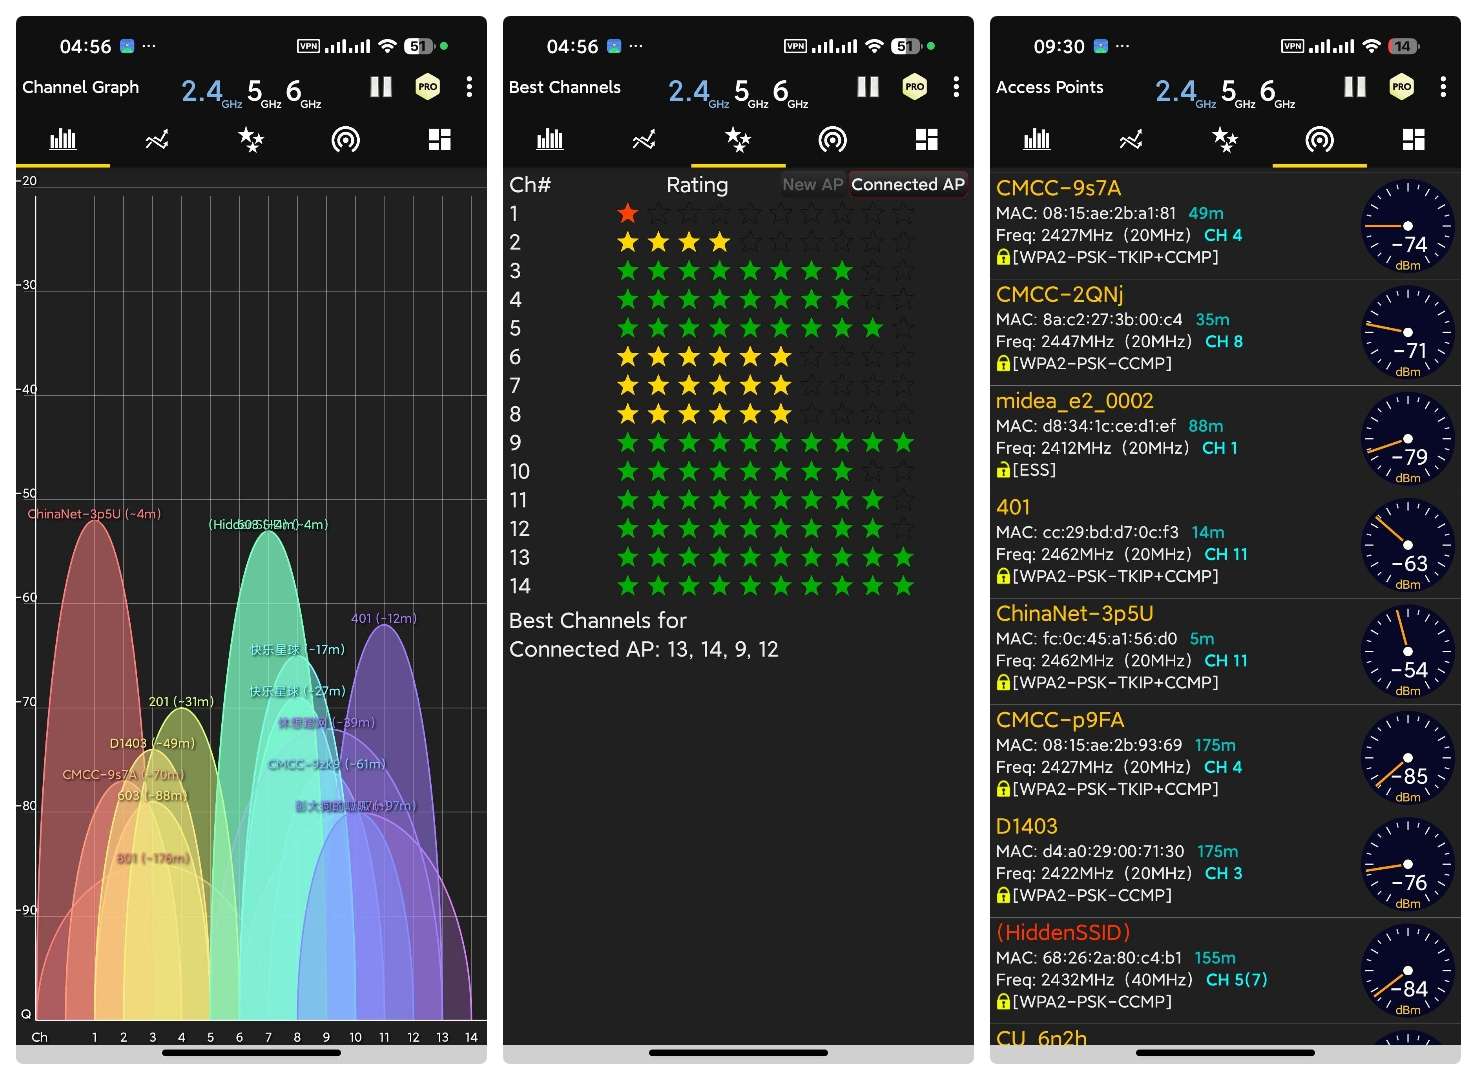Tap battery indicator showing 14 percent
1477x1080 pixels.
point(1403,46)
